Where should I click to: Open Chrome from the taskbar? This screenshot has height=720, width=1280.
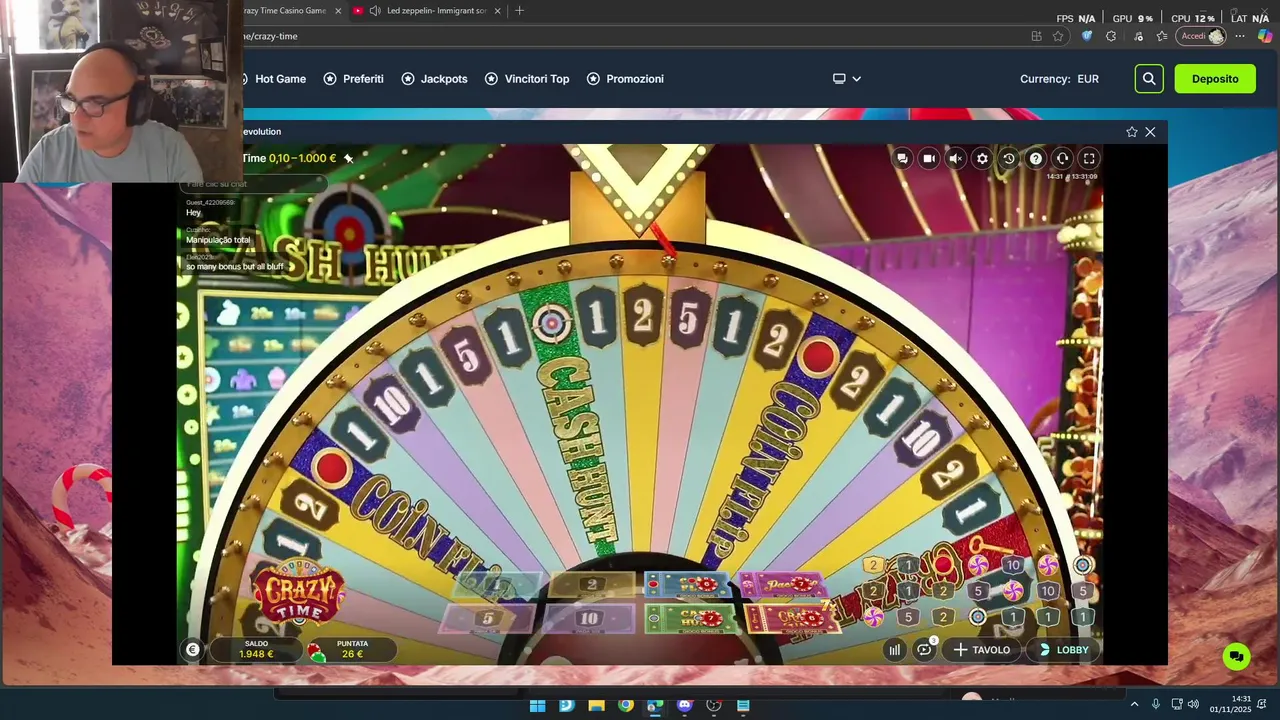click(626, 705)
